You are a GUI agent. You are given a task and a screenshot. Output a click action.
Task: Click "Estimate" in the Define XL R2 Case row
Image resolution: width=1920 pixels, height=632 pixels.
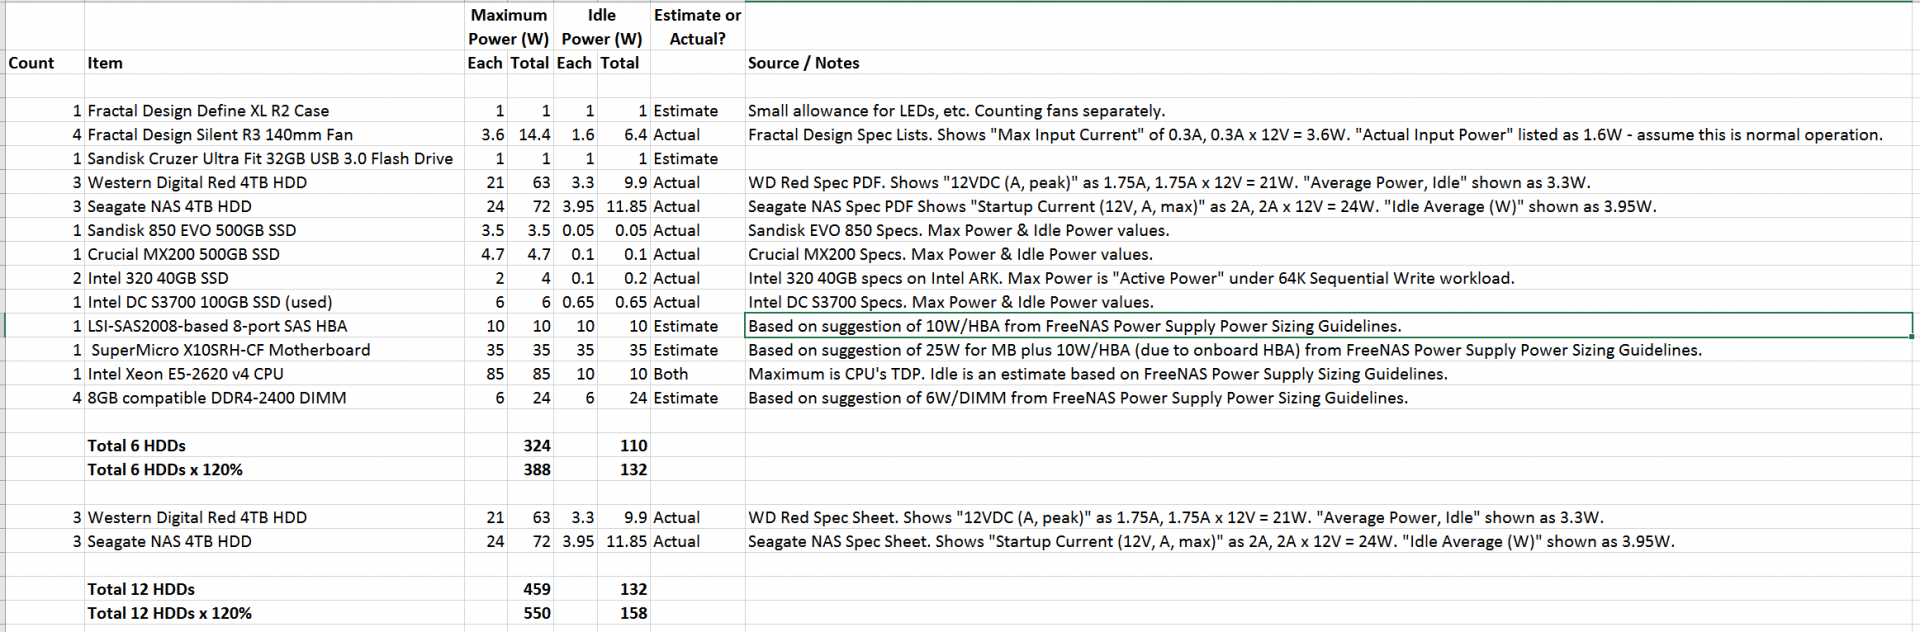(x=686, y=111)
